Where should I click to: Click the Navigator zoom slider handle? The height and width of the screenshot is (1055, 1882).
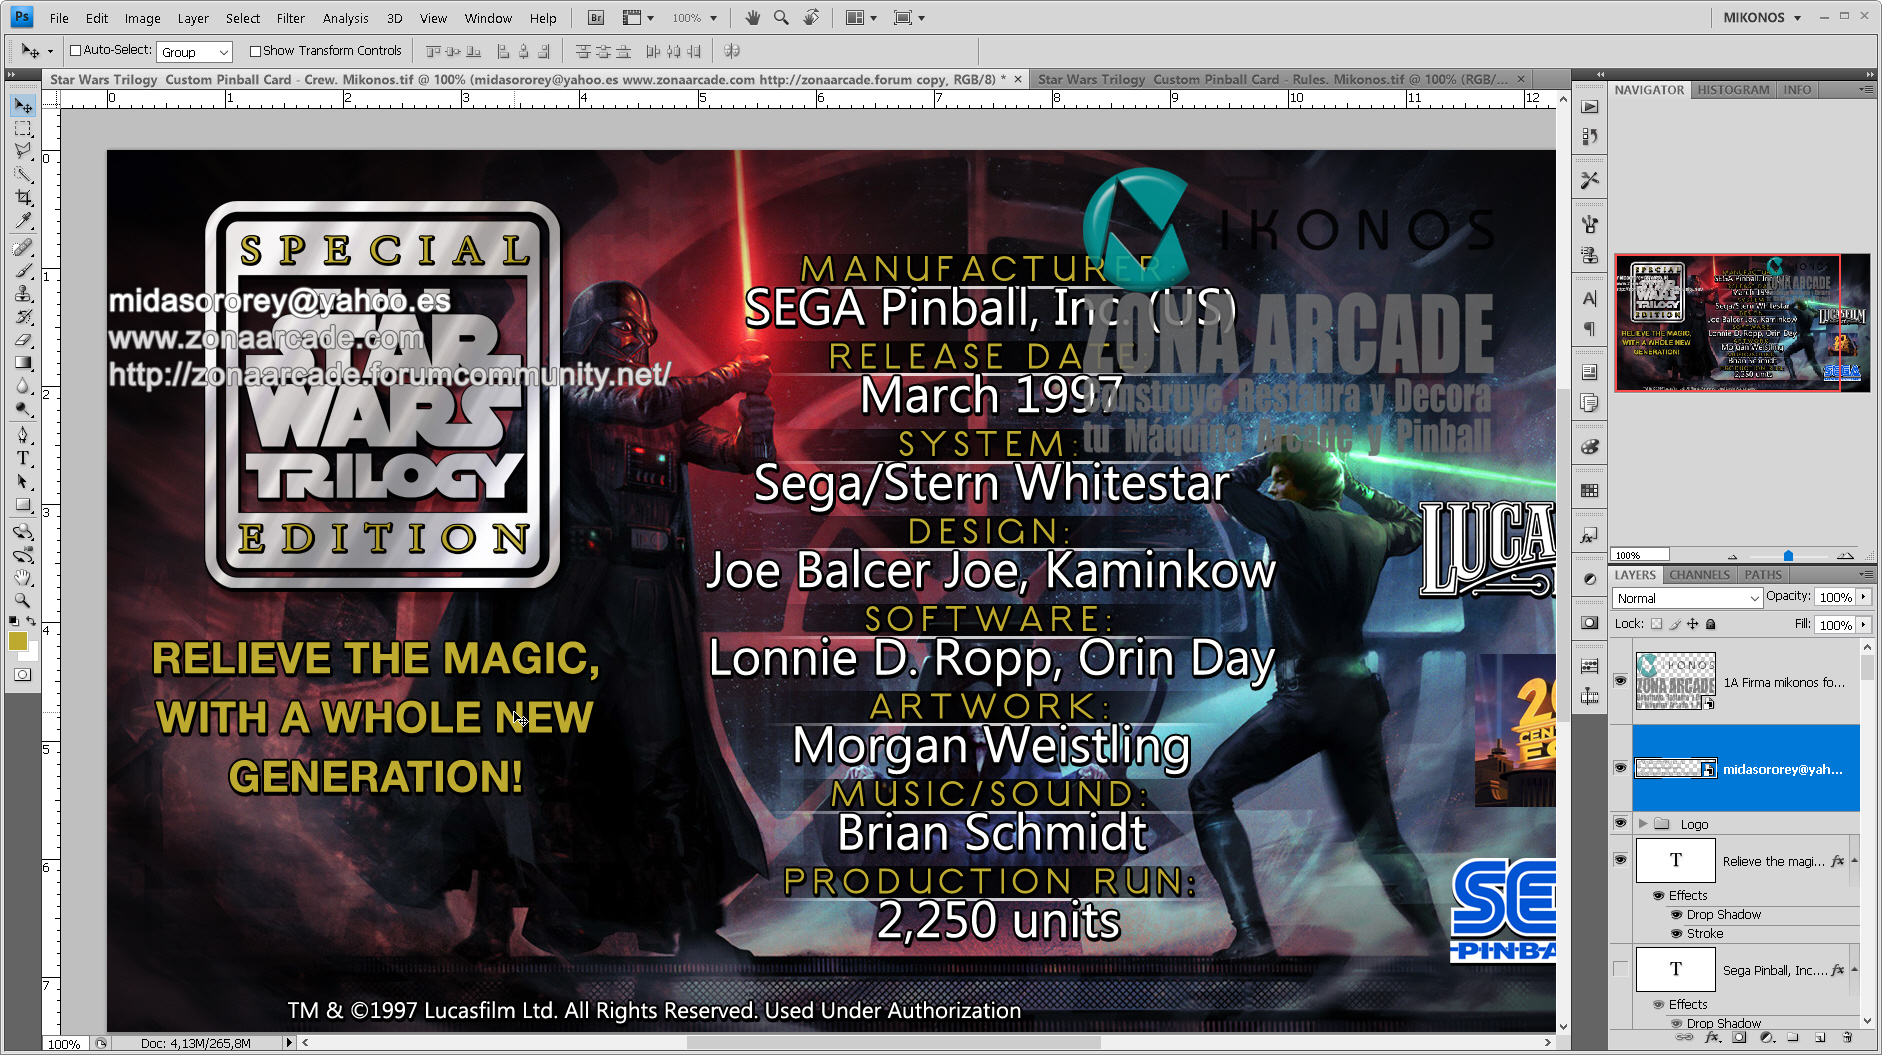(x=1788, y=556)
